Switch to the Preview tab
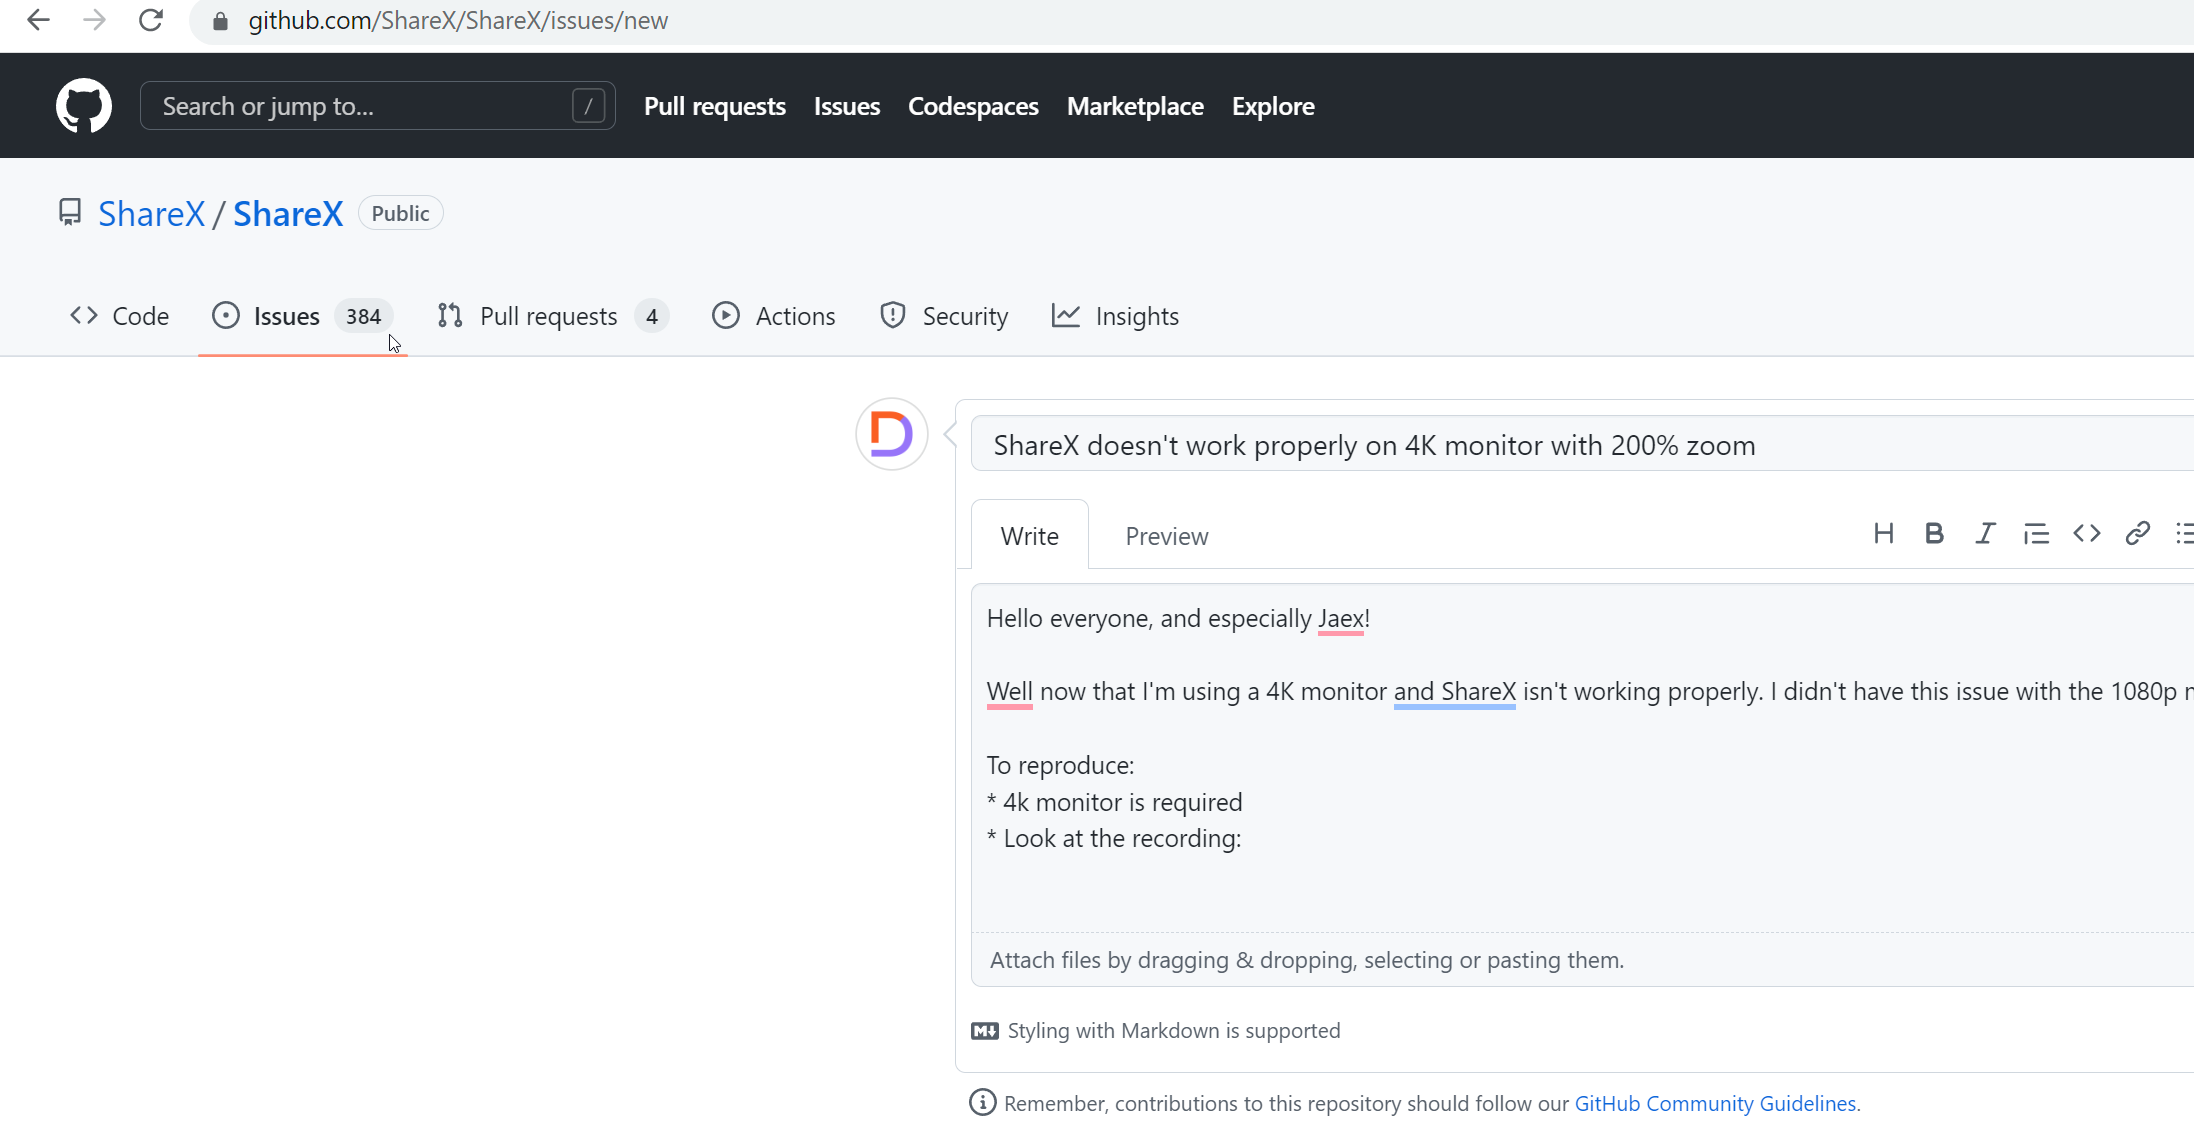Image resolution: width=2194 pixels, height=1125 pixels. (1166, 535)
